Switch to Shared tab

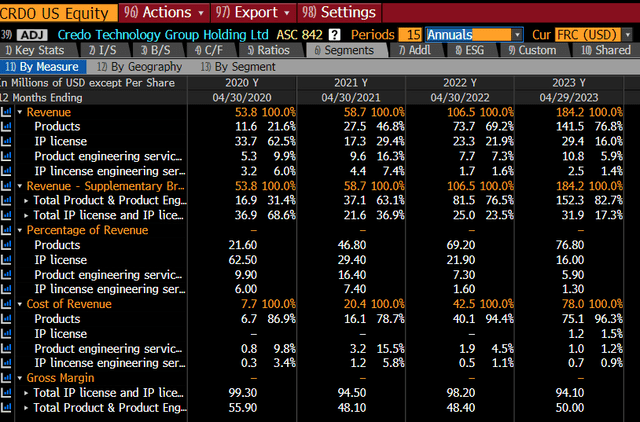point(606,50)
